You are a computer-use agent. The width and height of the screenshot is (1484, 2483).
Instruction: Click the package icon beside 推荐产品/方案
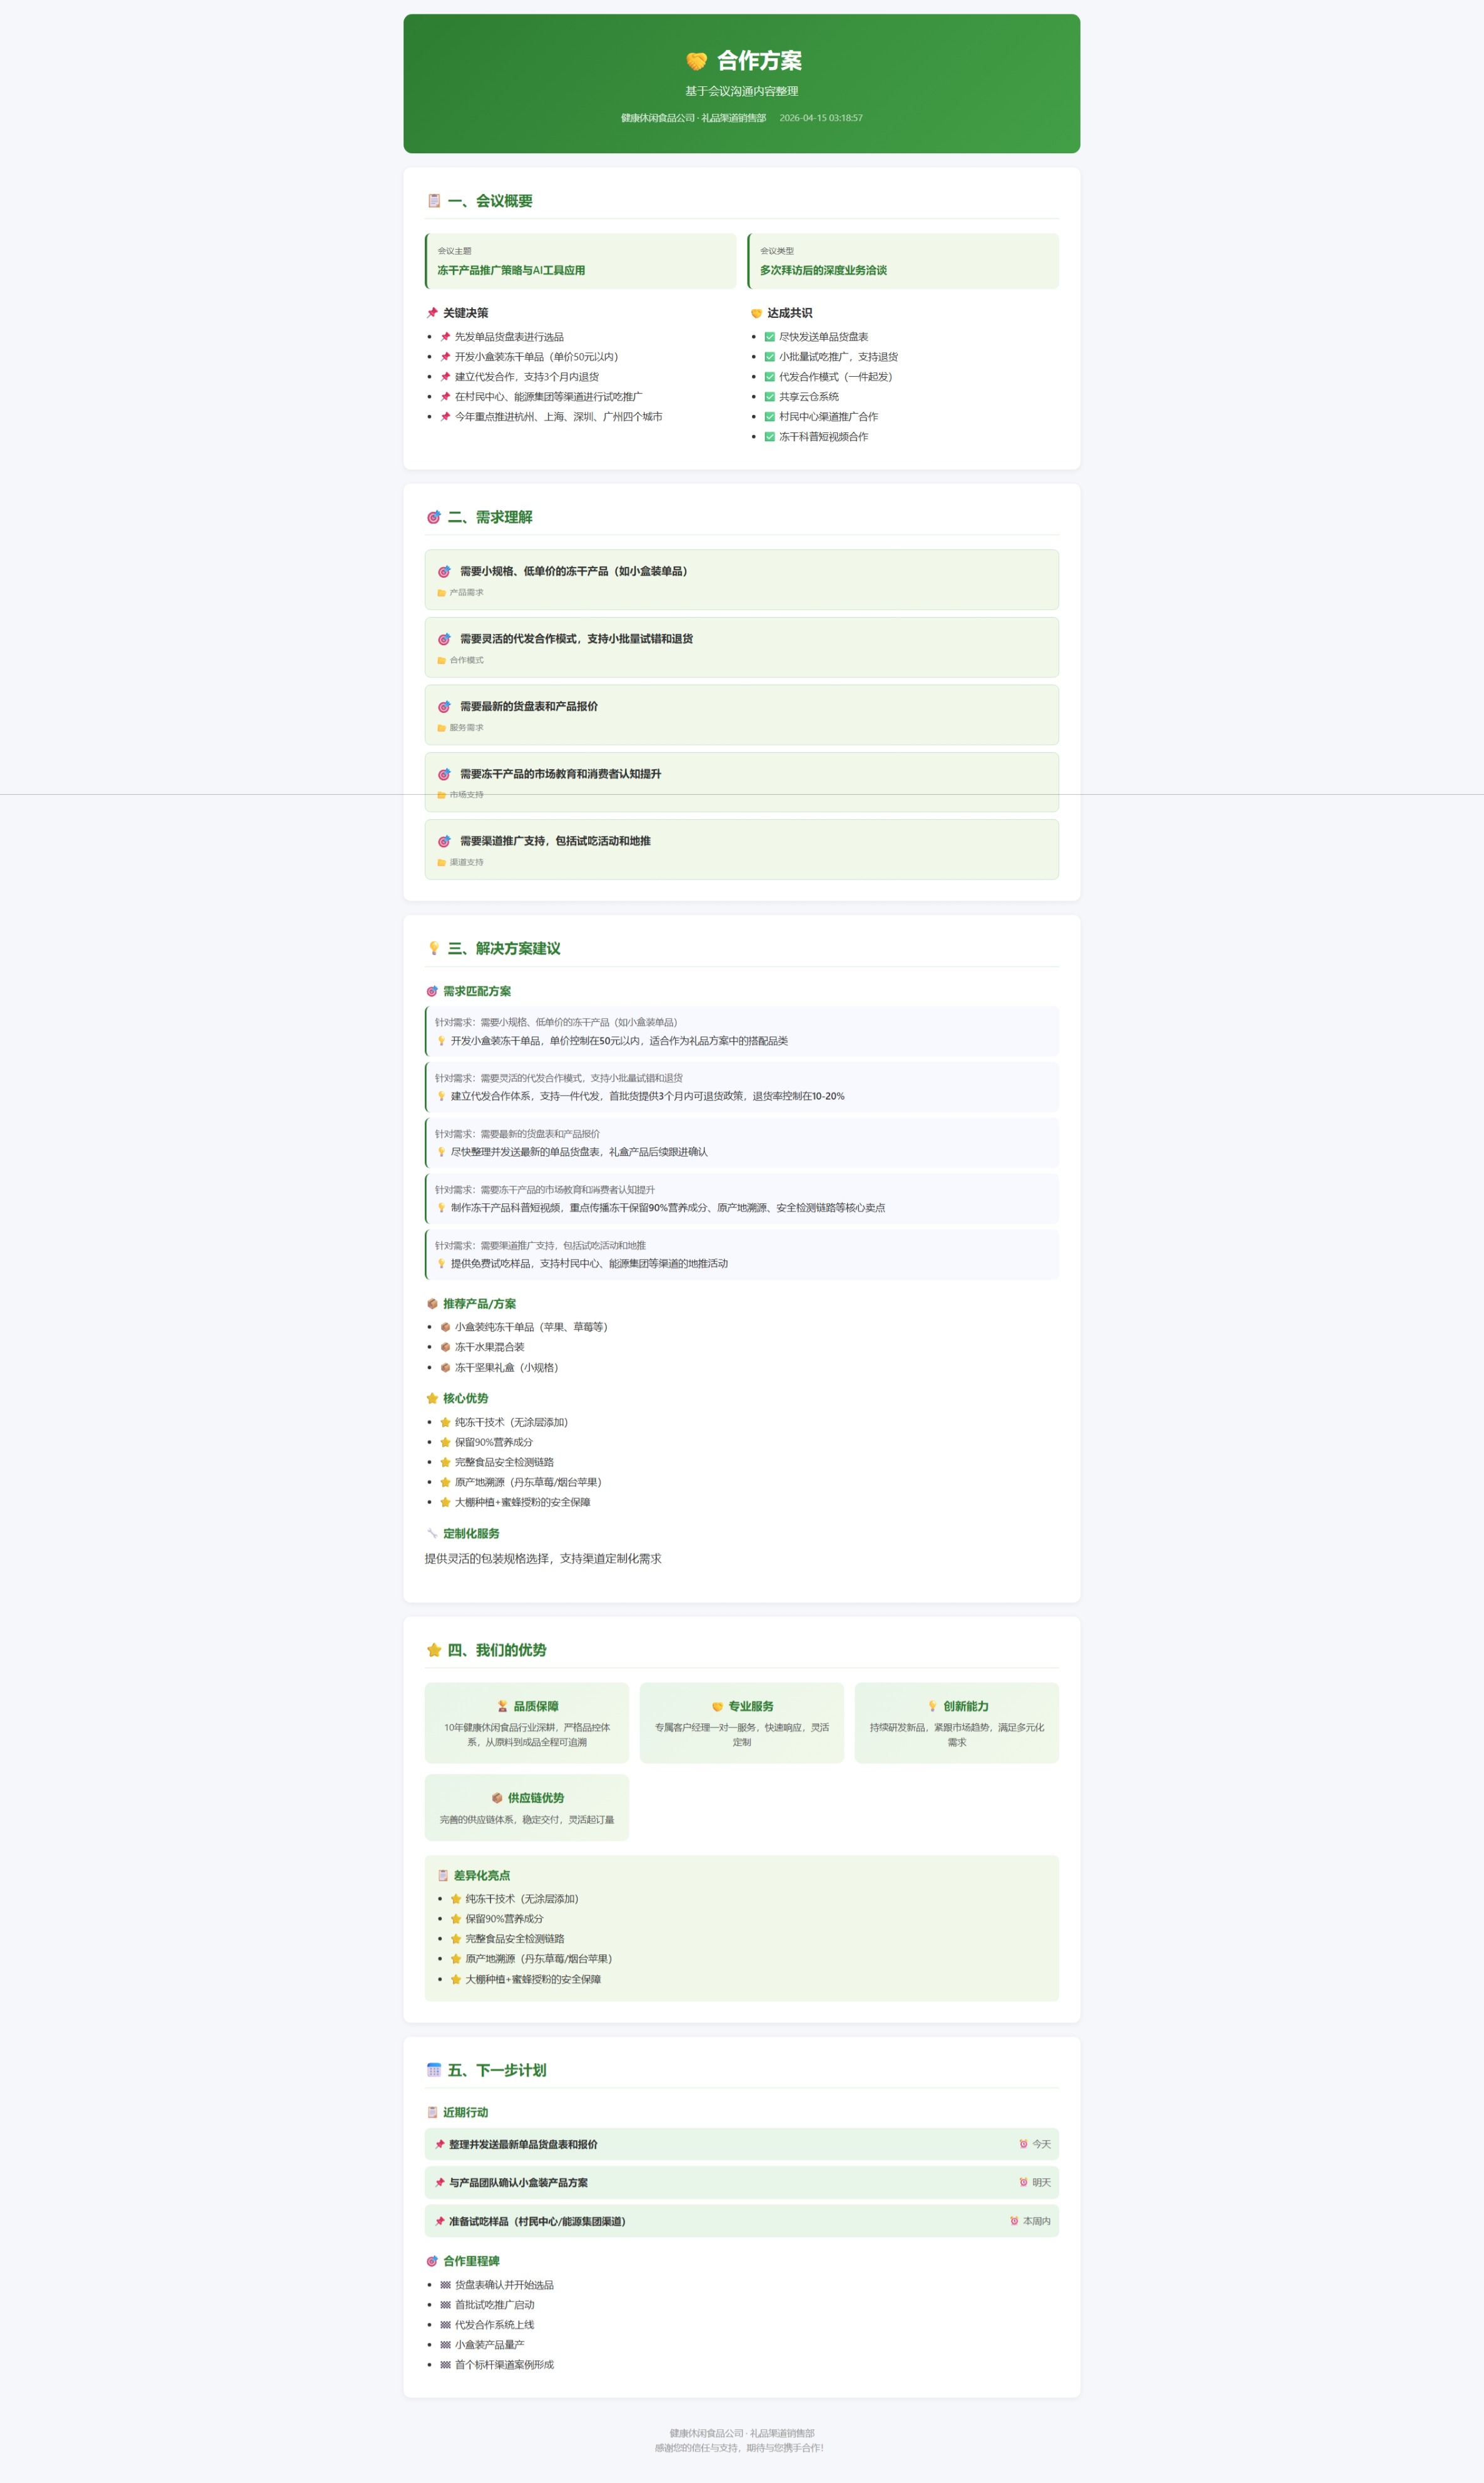click(x=432, y=1304)
